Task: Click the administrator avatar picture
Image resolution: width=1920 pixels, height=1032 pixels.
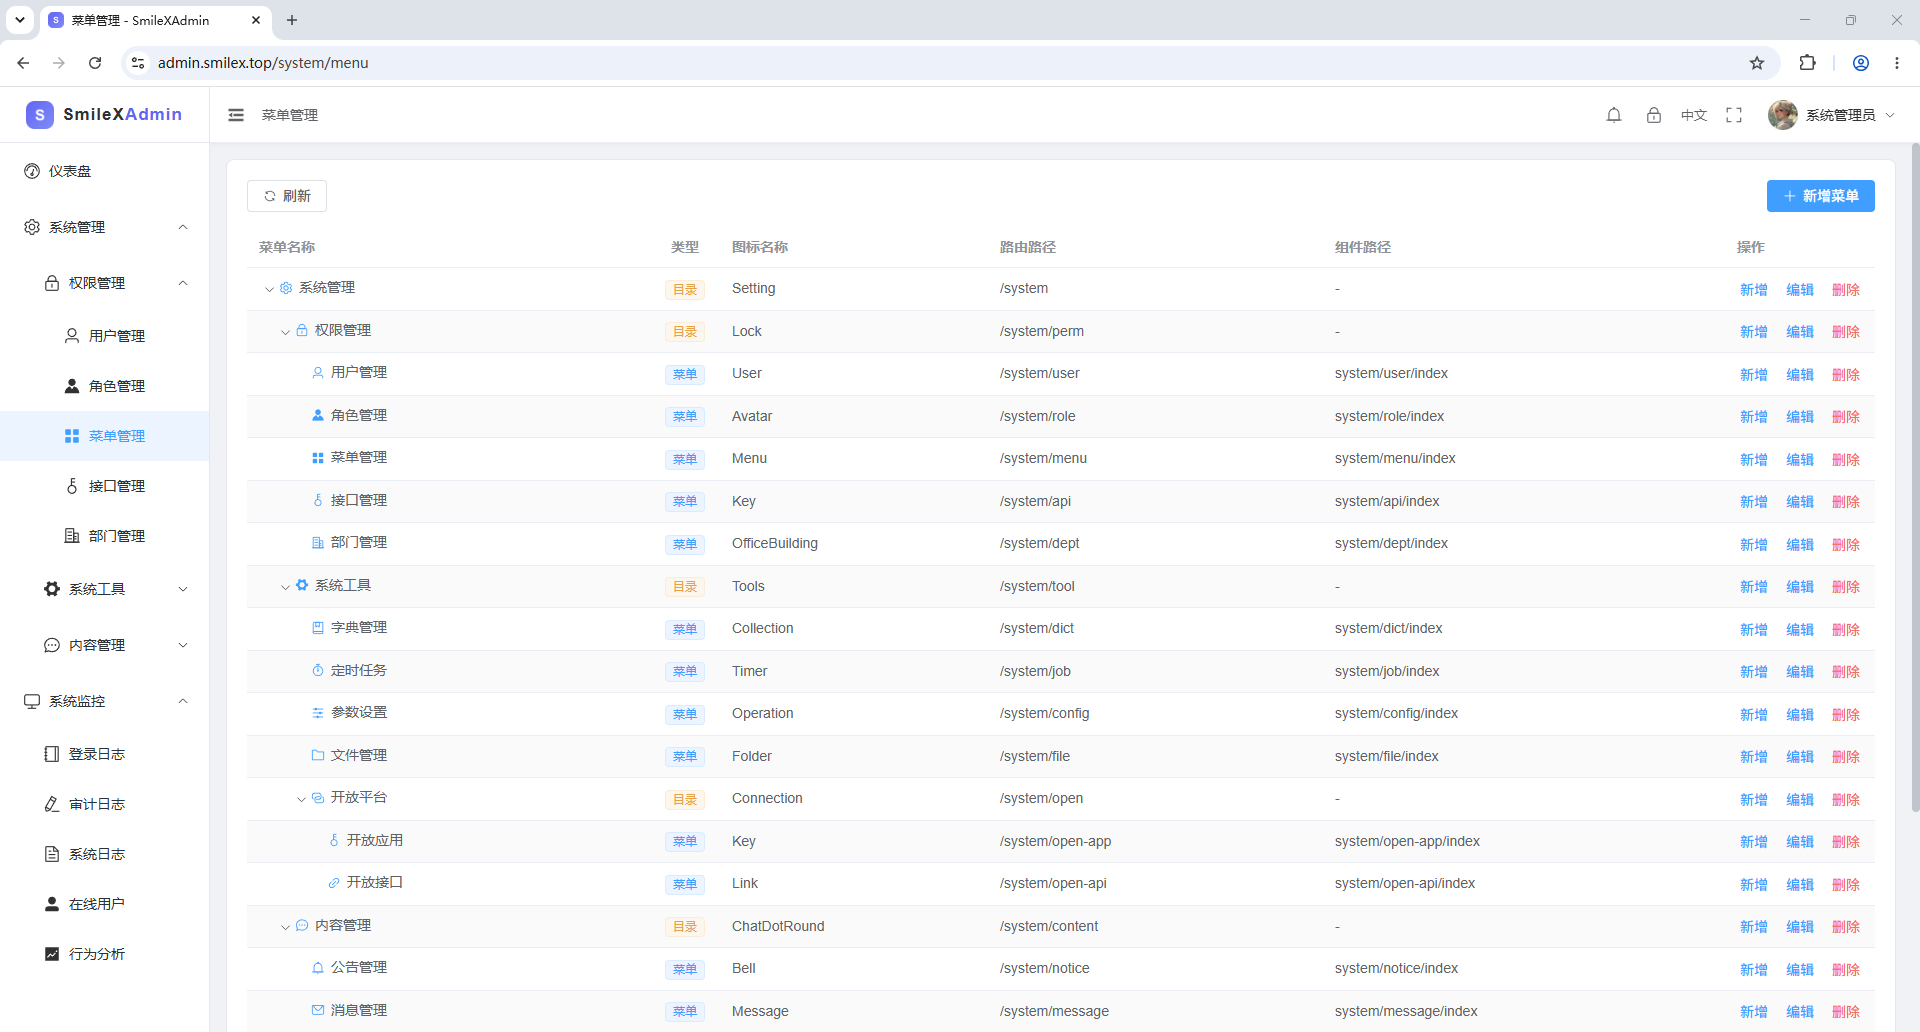Action: click(1782, 115)
